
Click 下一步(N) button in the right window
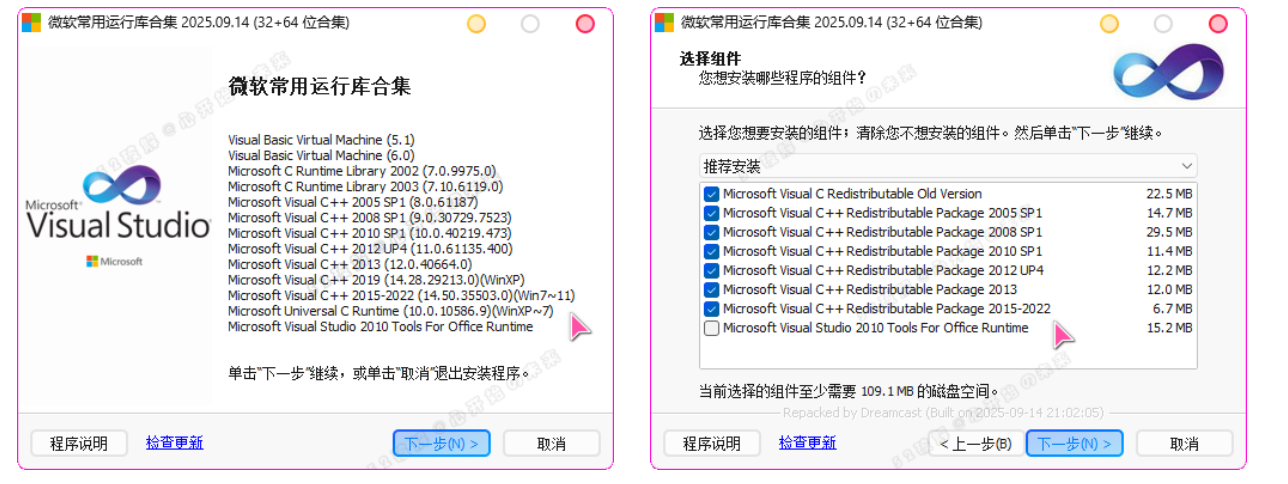click(x=1074, y=443)
